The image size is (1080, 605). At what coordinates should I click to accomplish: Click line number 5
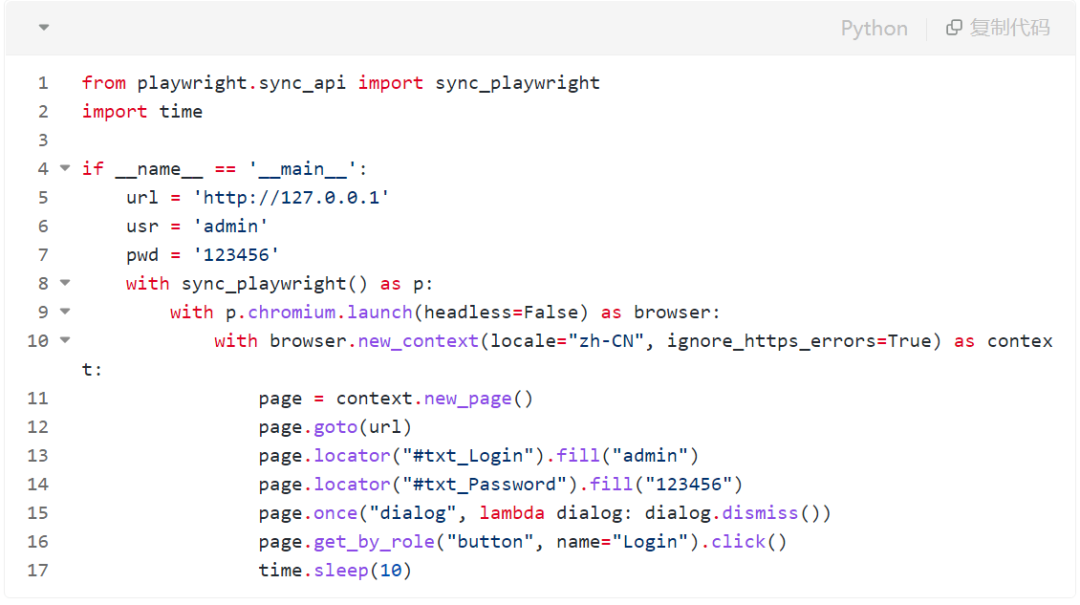43,198
